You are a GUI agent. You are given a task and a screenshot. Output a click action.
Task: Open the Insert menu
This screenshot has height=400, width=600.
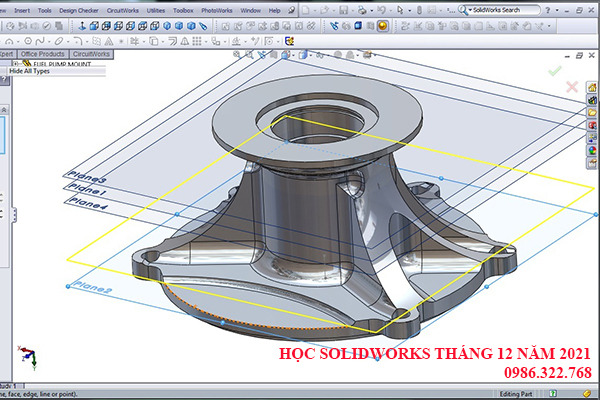pyautogui.click(x=22, y=11)
